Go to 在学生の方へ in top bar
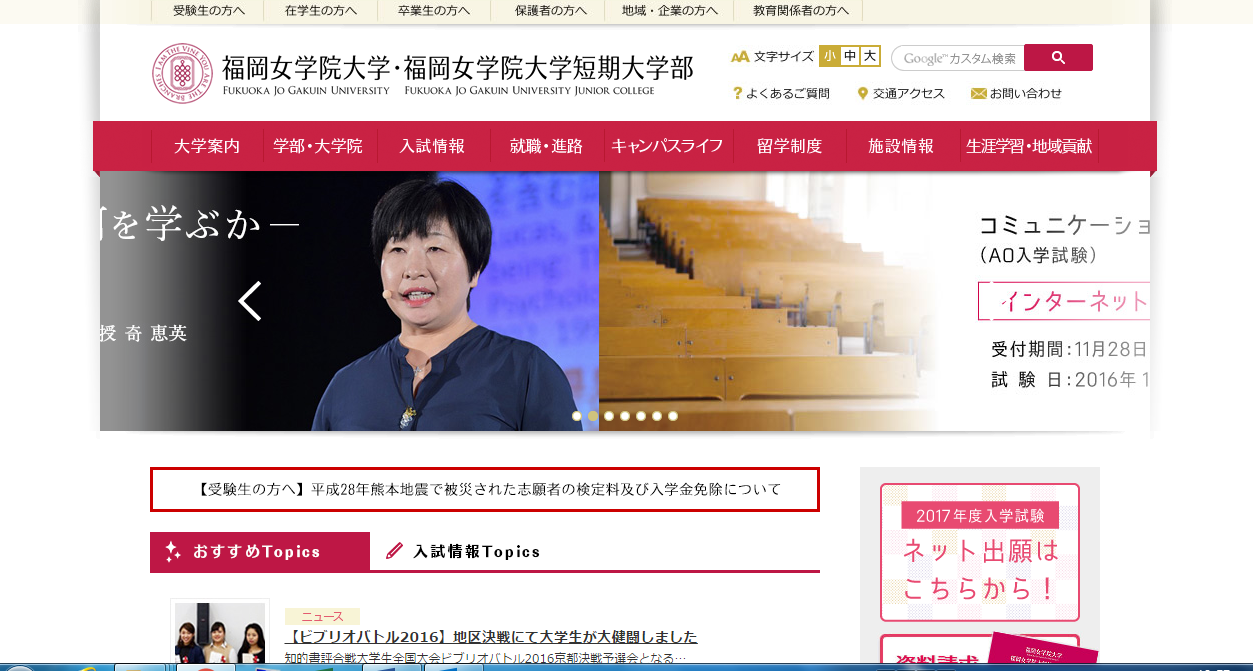 click(320, 11)
